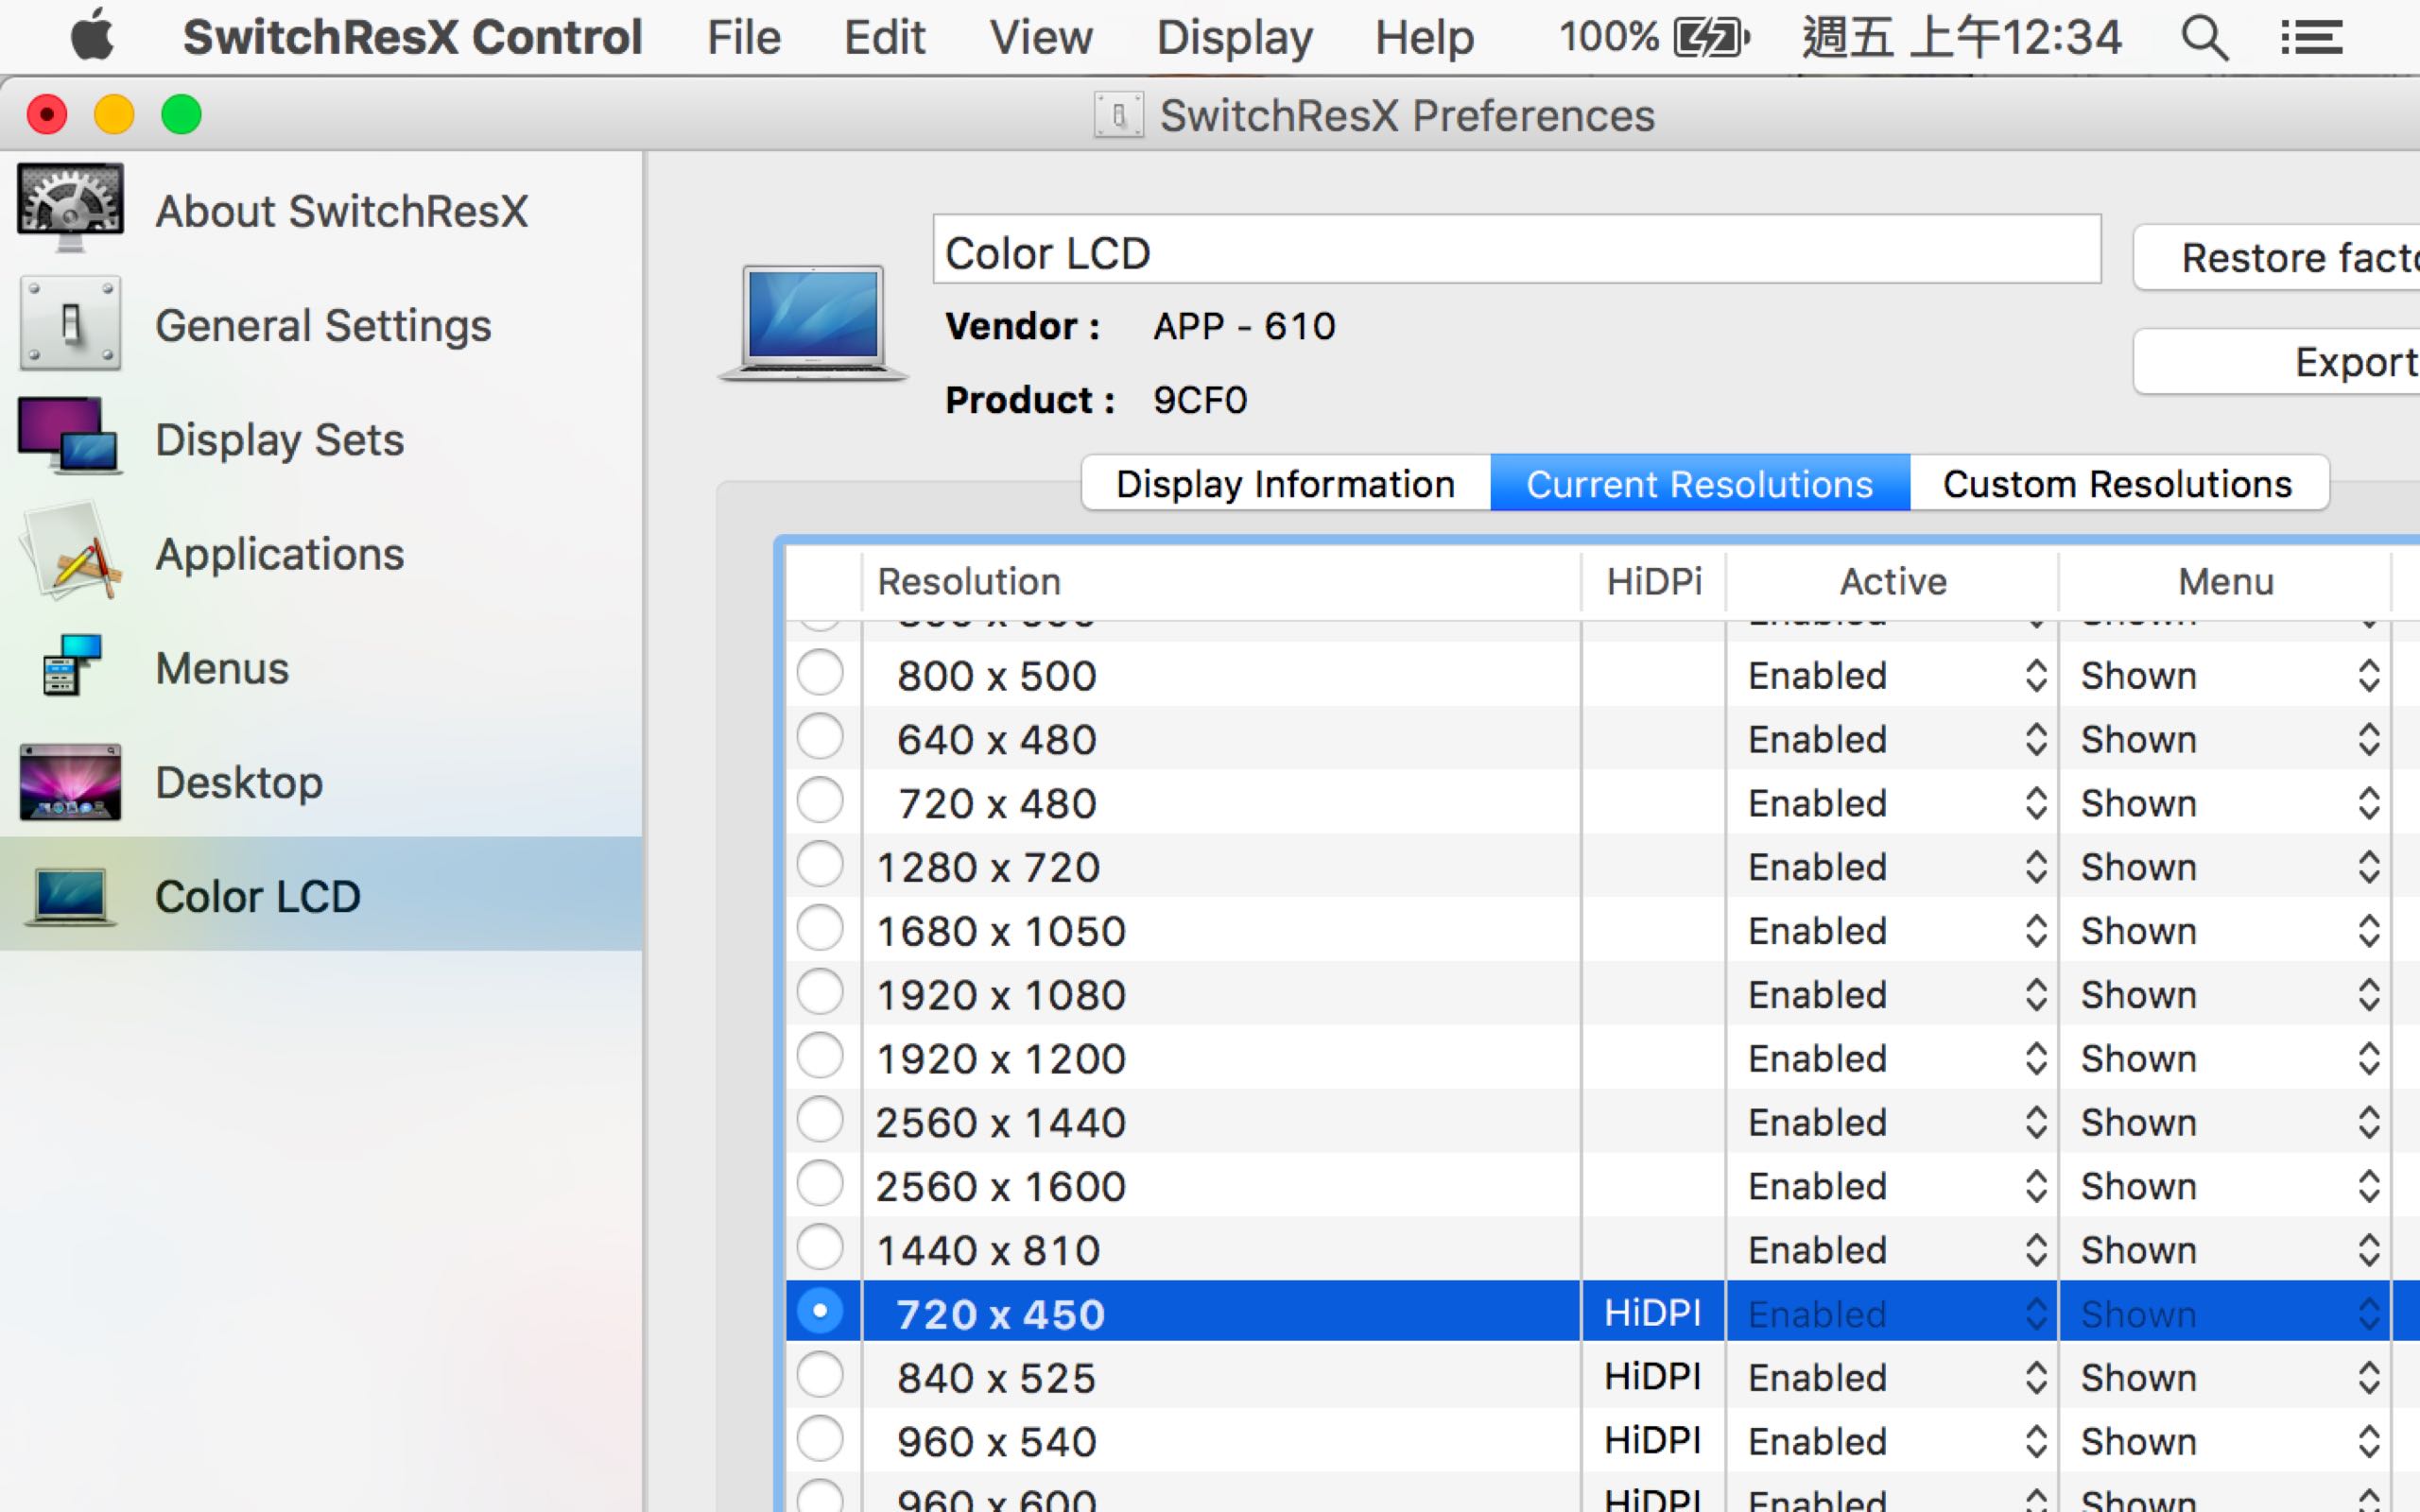Open Active dropdown for 1920 x 1200

click(x=1892, y=1059)
